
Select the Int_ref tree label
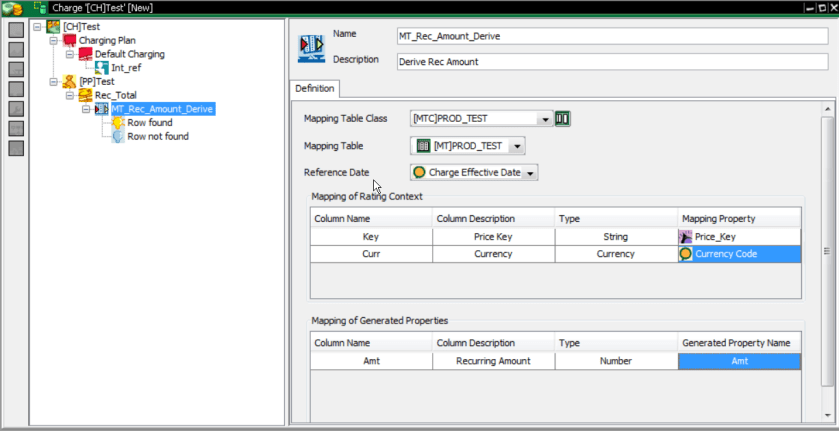pyautogui.click(x=126, y=68)
